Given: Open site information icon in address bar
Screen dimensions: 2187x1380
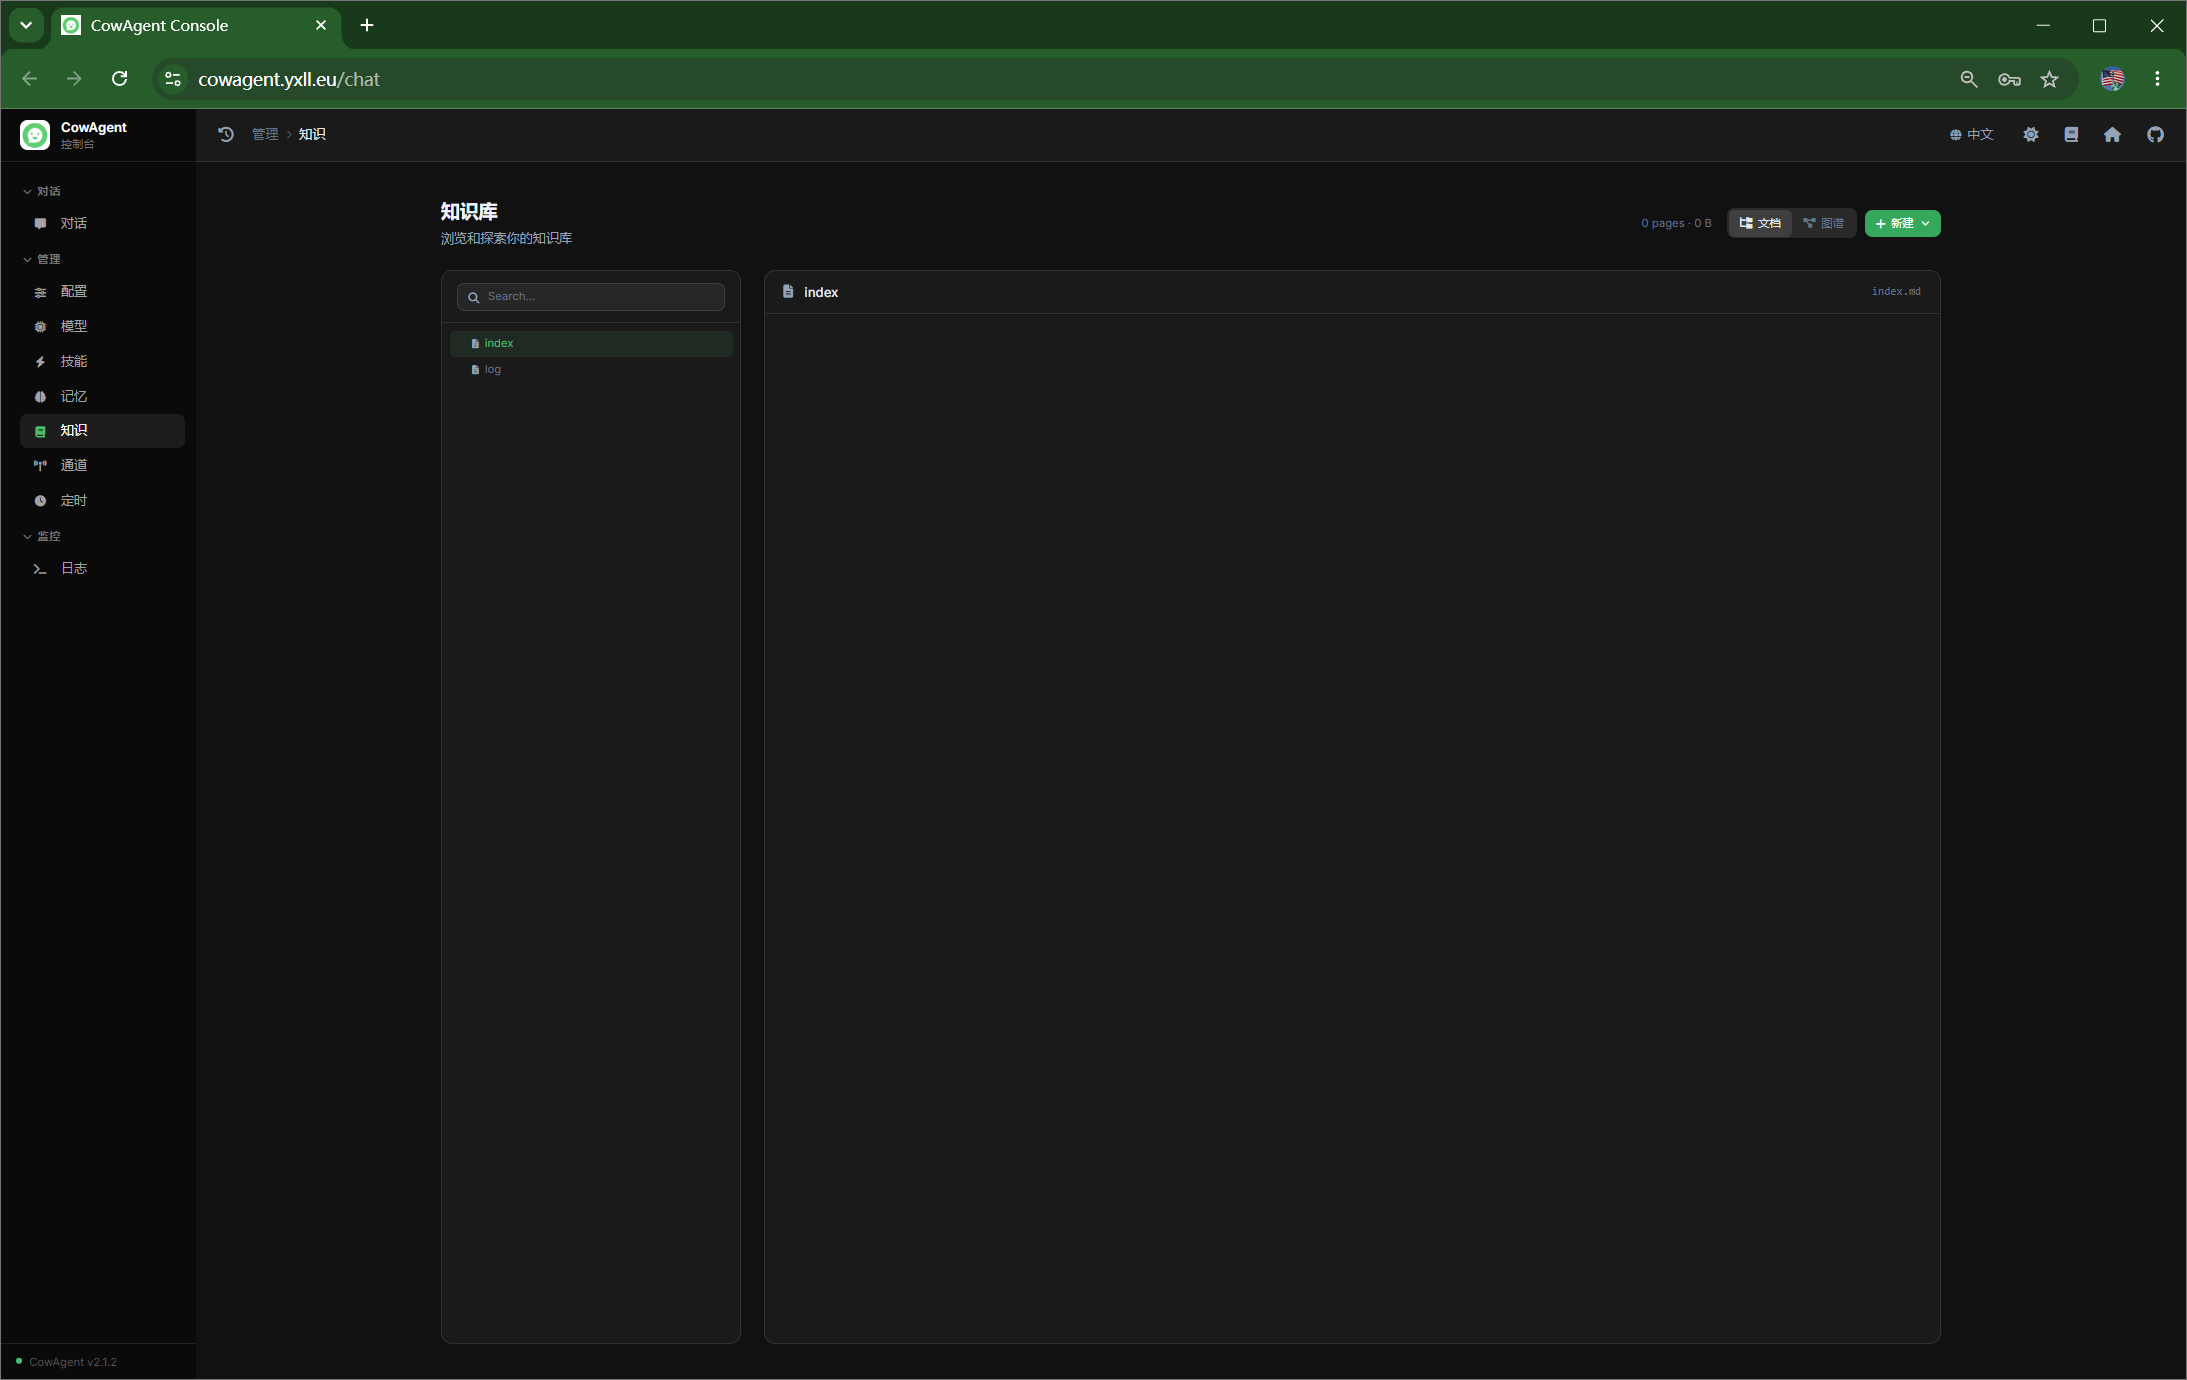Looking at the screenshot, I should point(173,79).
